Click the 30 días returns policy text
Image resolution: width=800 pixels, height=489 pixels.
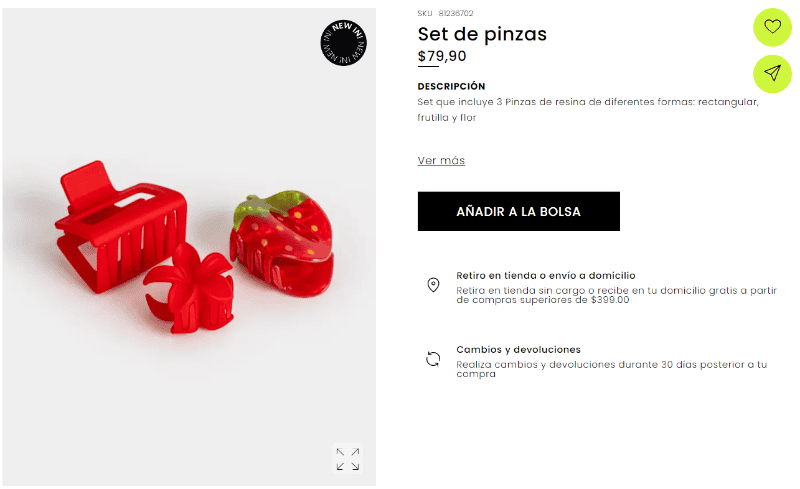(x=611, y=369)
